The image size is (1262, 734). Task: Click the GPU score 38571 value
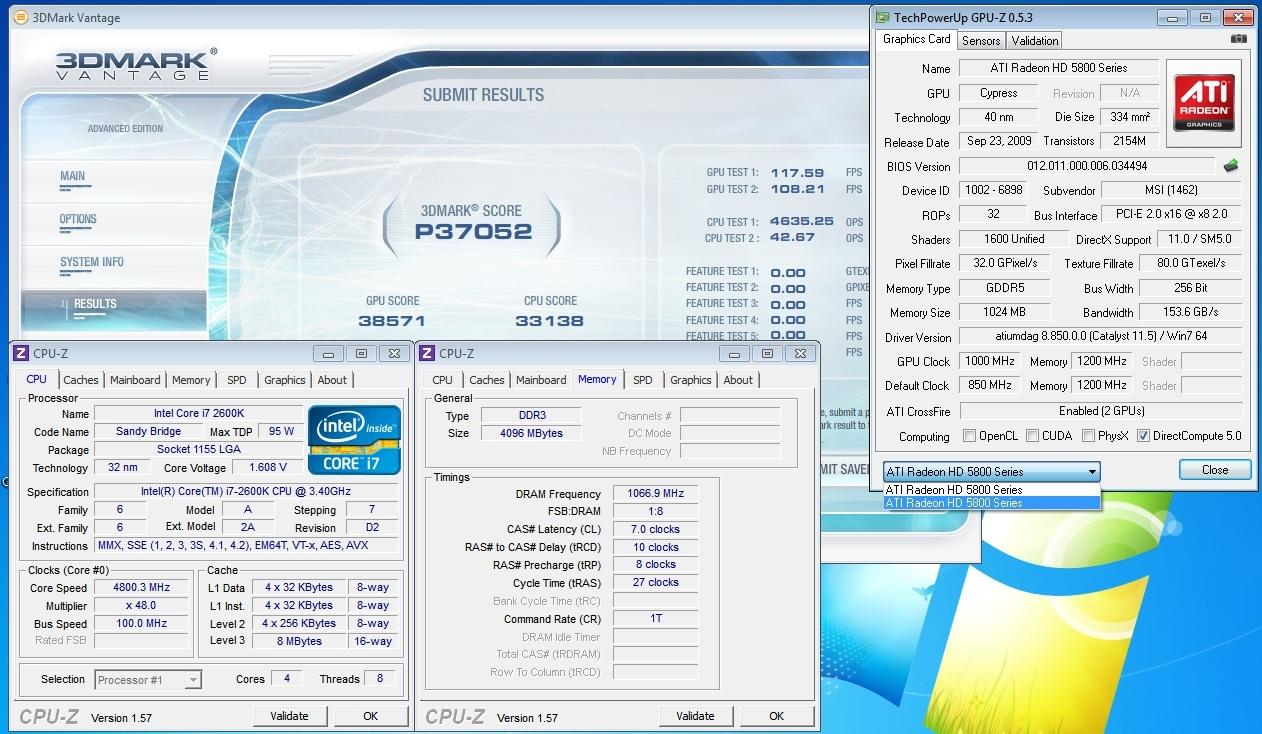392,321
